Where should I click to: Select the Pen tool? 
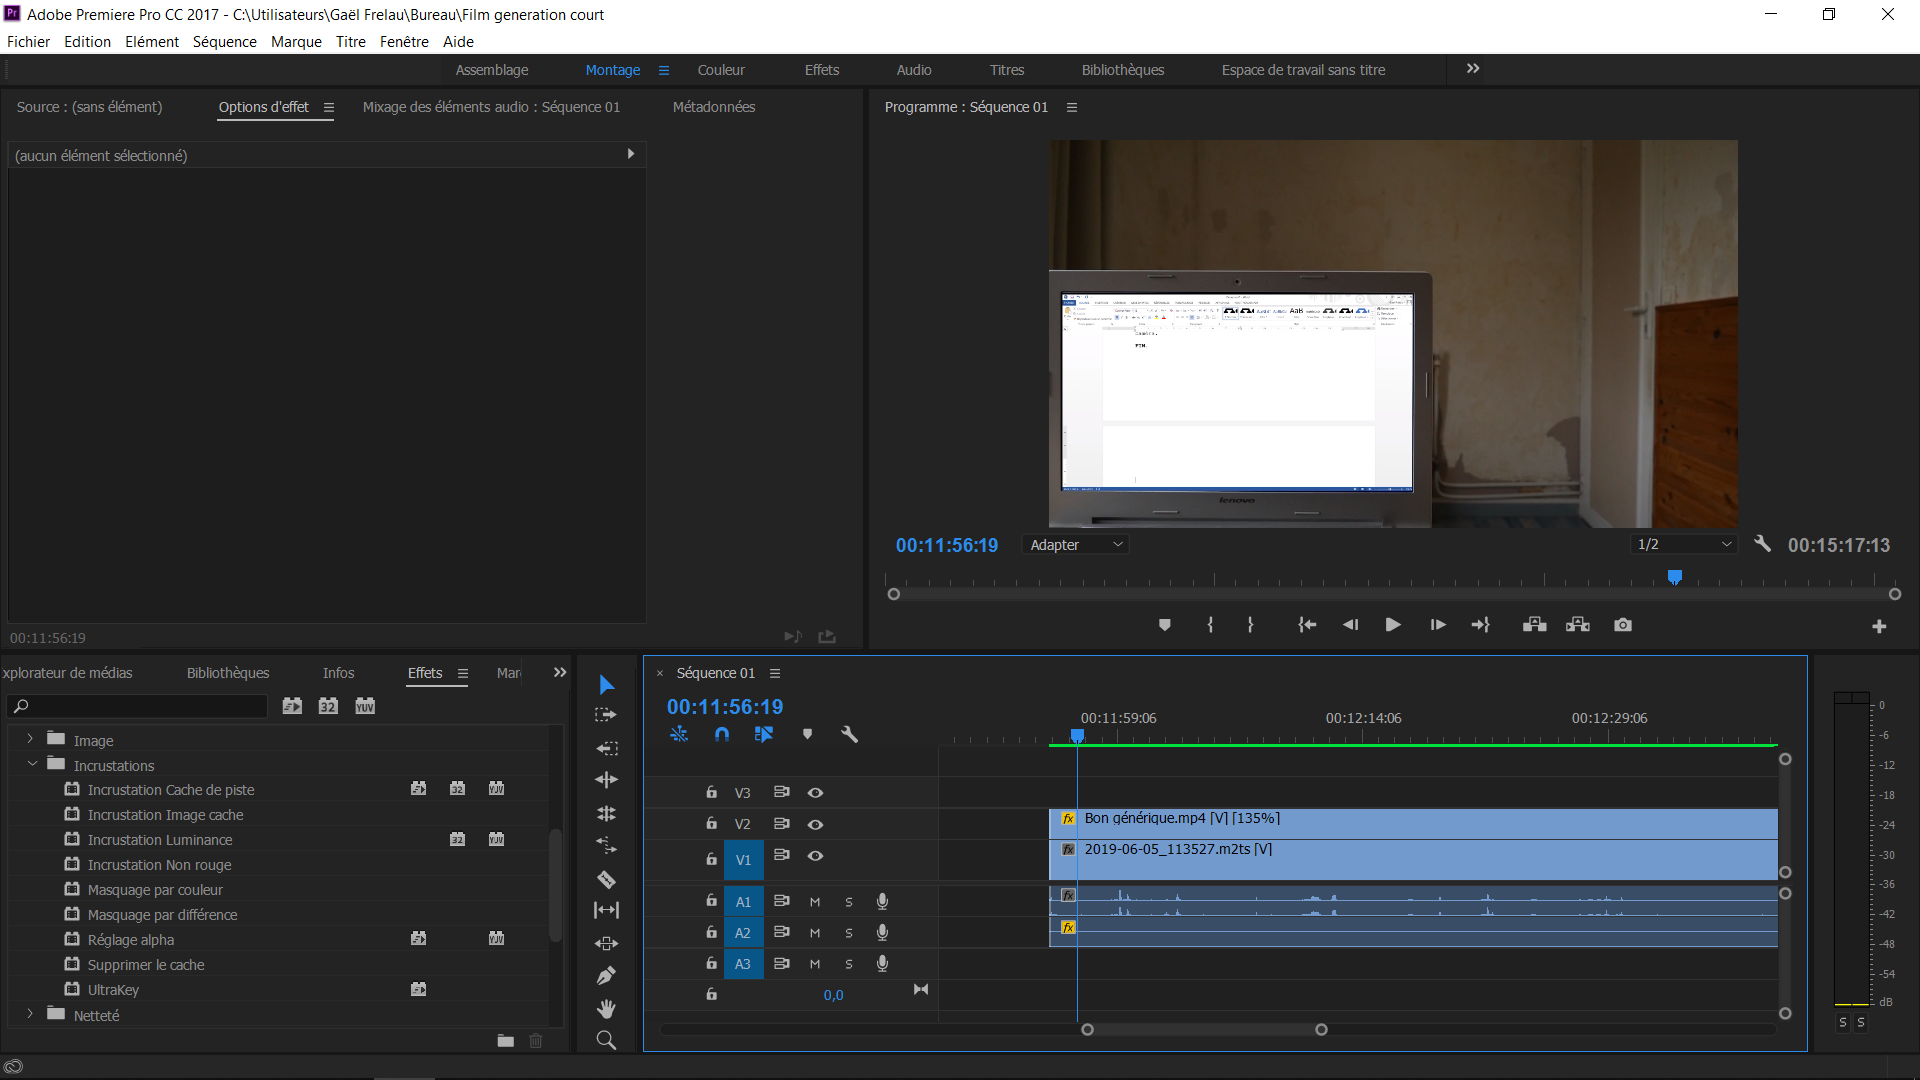coord(606,976)
